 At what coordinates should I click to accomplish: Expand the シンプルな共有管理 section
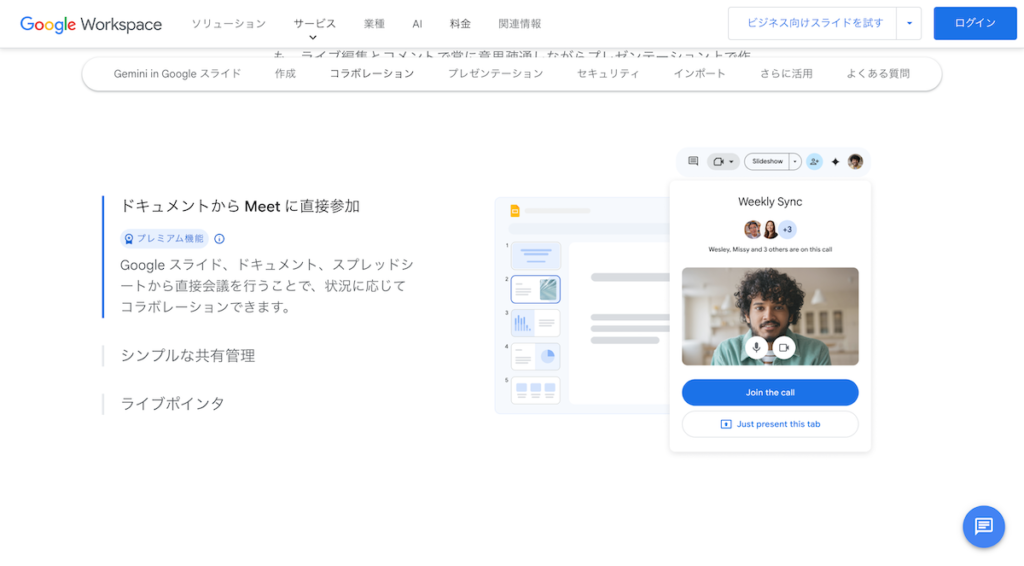pyautogui.click(x=187, y=356)
